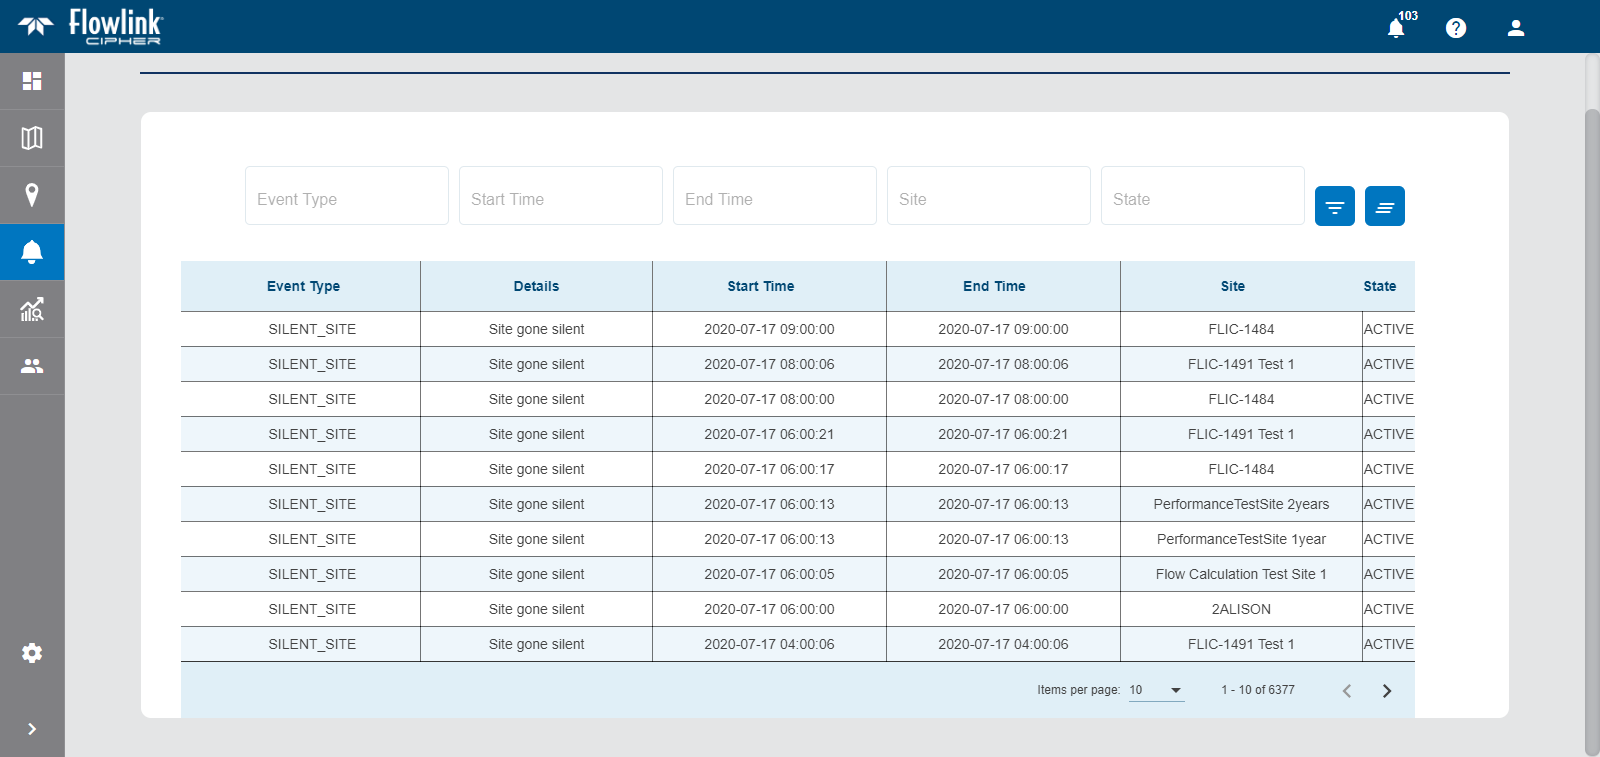1600x757 pixels.
Task: Open the help question mark icon
Action: (x=1456, y=28)
